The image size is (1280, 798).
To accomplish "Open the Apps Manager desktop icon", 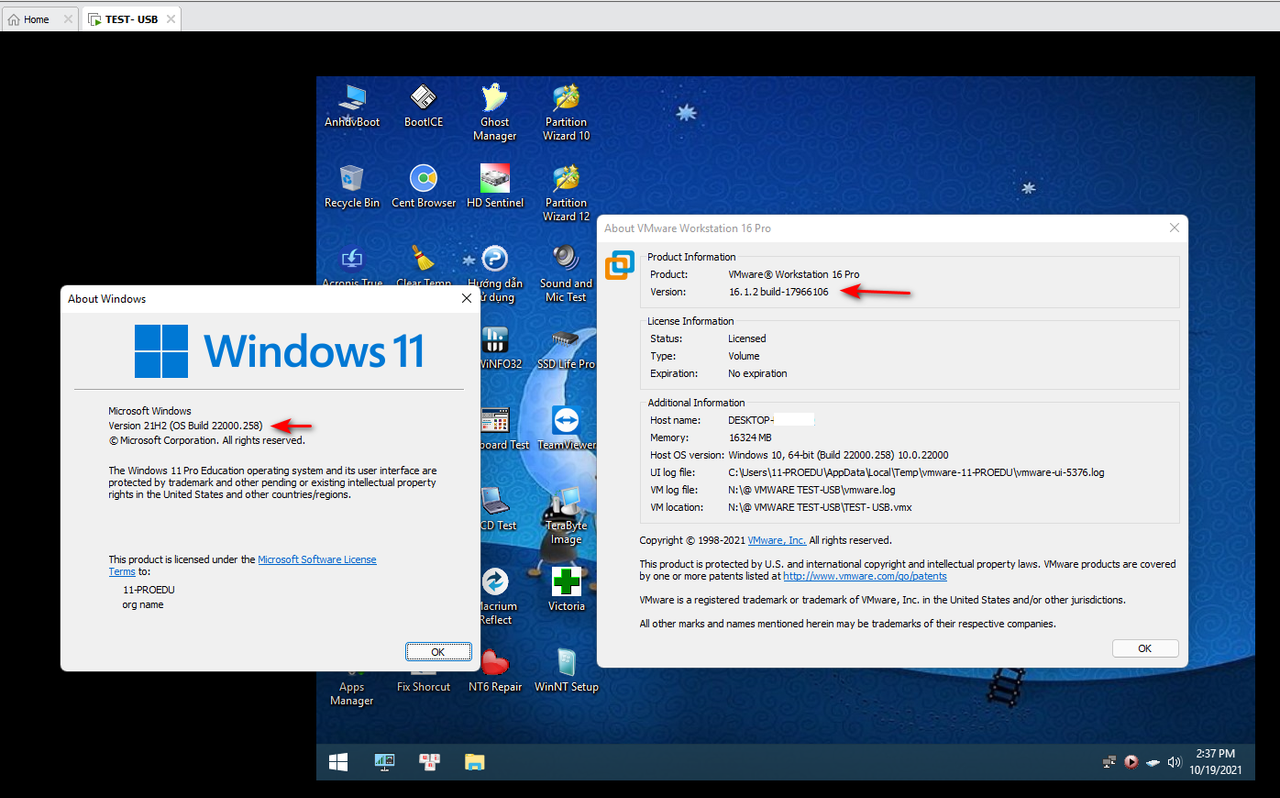I will point(352,688).
